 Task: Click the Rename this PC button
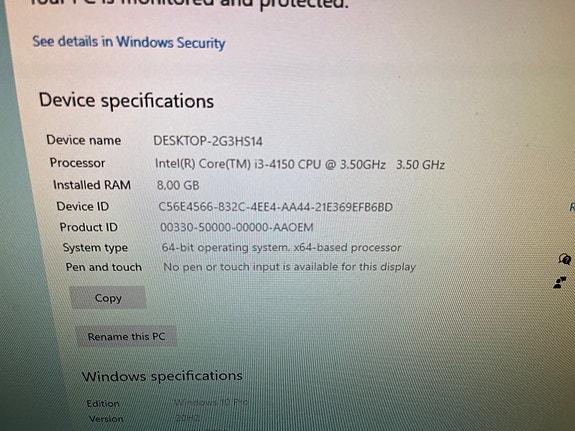click(126, 336)
